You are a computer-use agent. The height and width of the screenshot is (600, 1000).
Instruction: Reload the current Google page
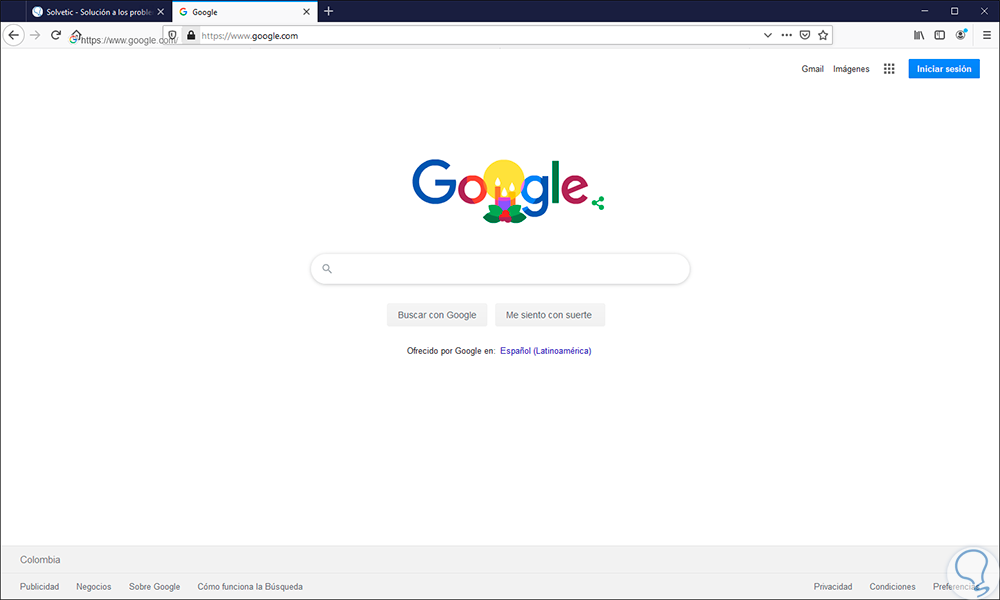[x=55, y=35]
